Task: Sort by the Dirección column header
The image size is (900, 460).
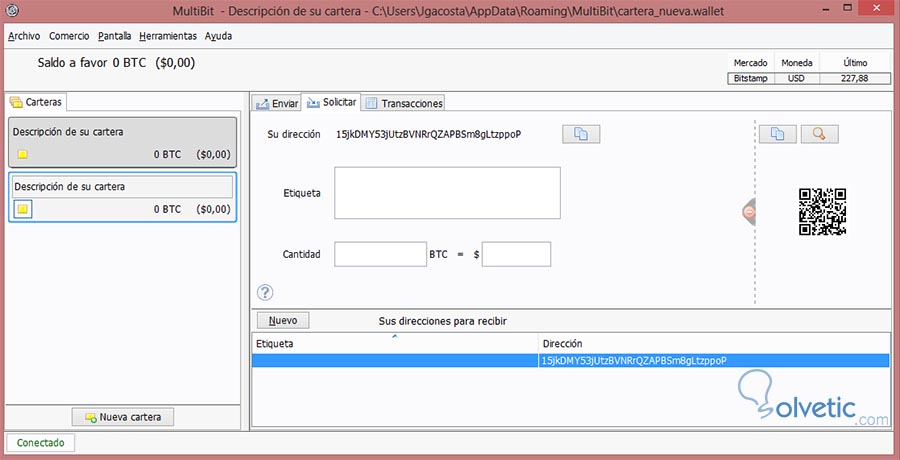Action: pos(713,343)
